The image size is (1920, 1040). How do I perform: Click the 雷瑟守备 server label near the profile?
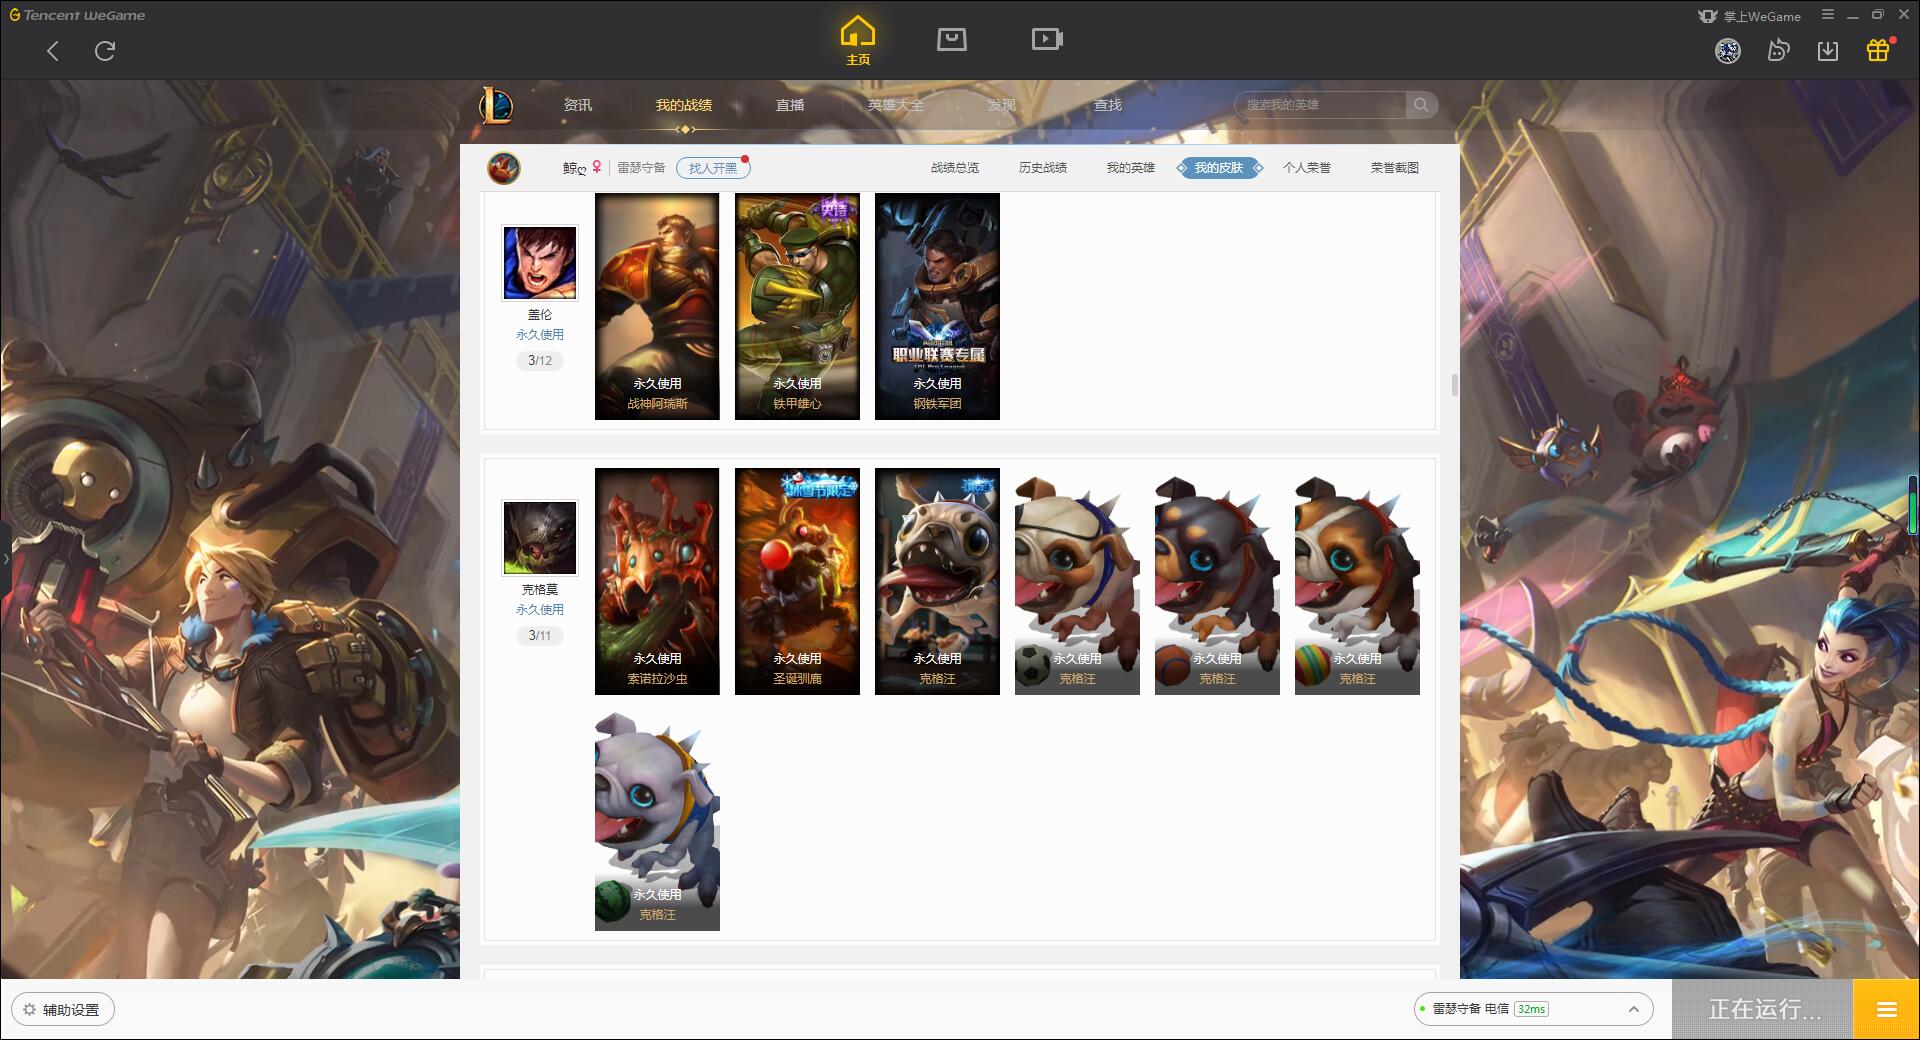[x=641, y=168]
